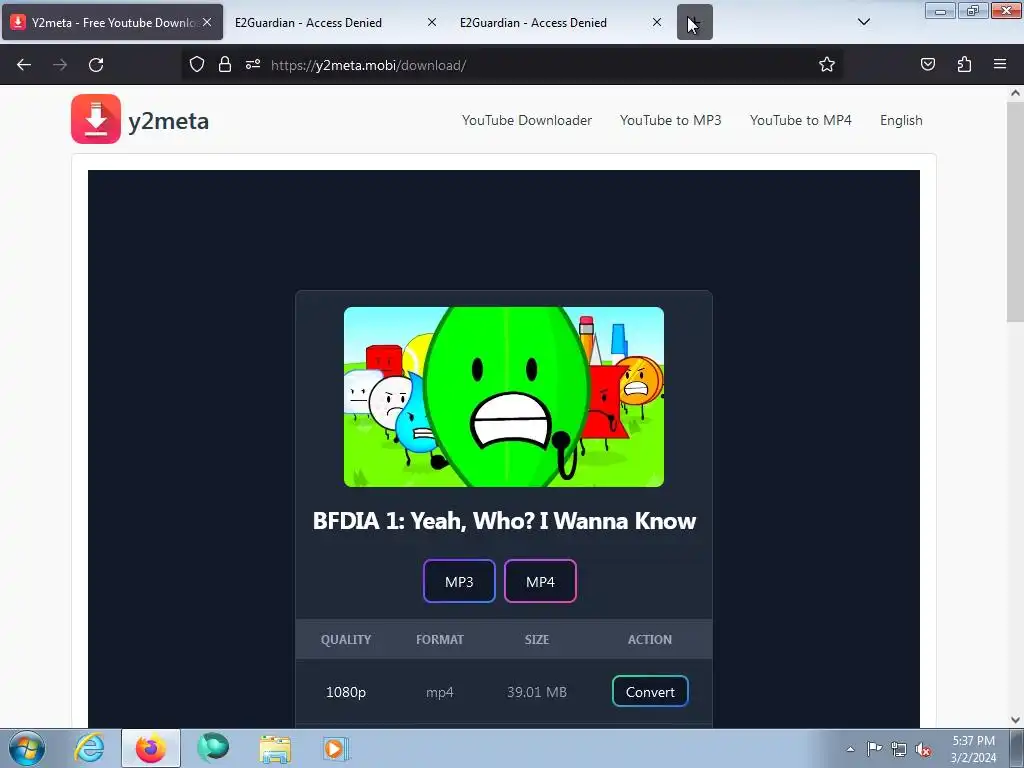Open the tracking protection shield icon
The width and height of the screenshot is (1024, 768).
(x=197, y=64)
